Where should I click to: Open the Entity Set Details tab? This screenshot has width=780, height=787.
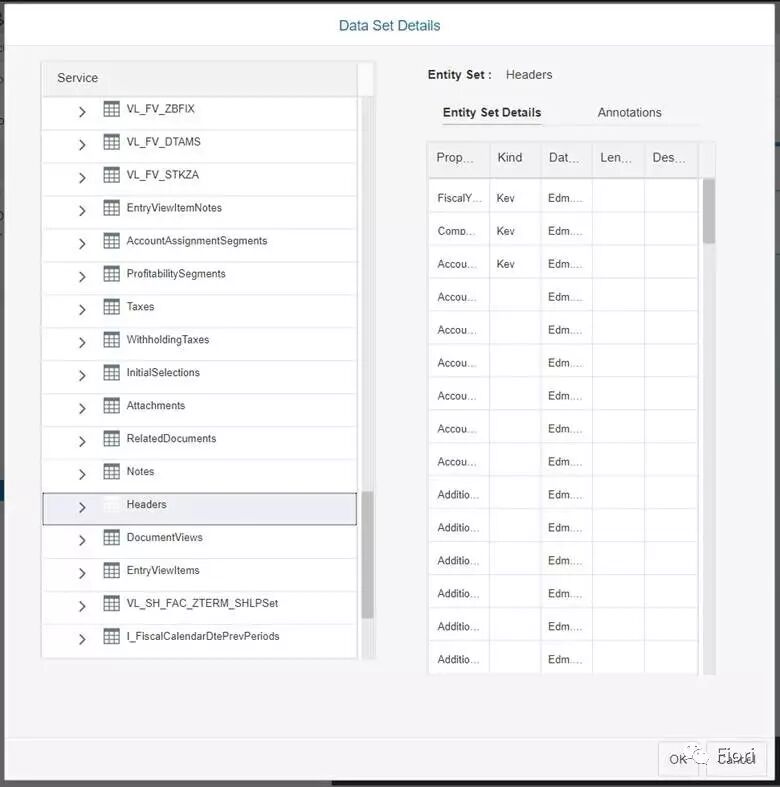492,112
